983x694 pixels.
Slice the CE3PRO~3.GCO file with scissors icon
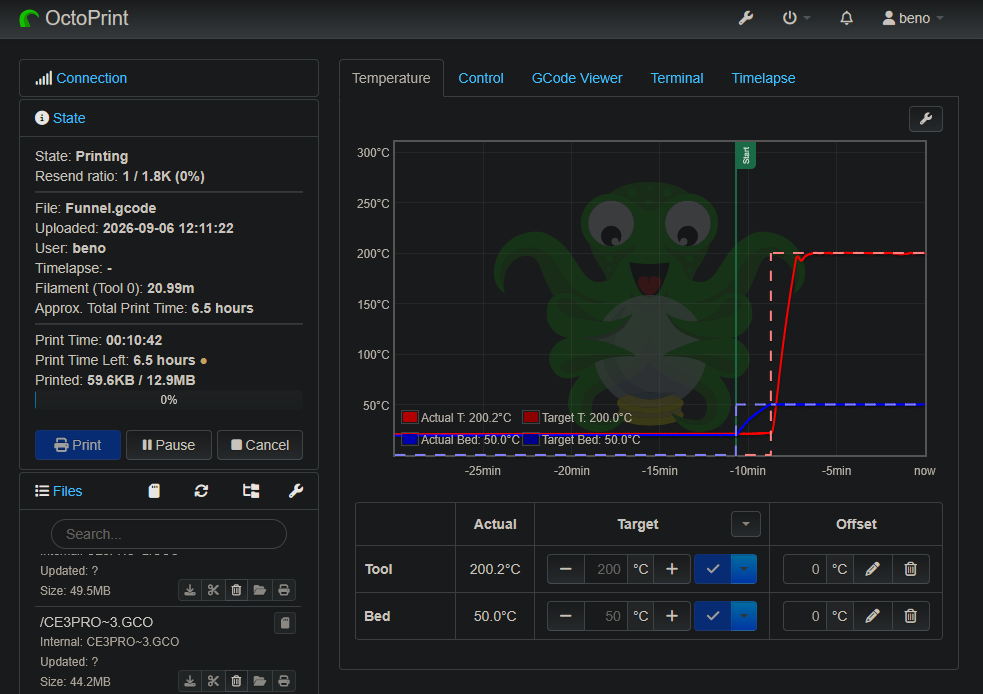pyautogui.click(x=213, y=681)
